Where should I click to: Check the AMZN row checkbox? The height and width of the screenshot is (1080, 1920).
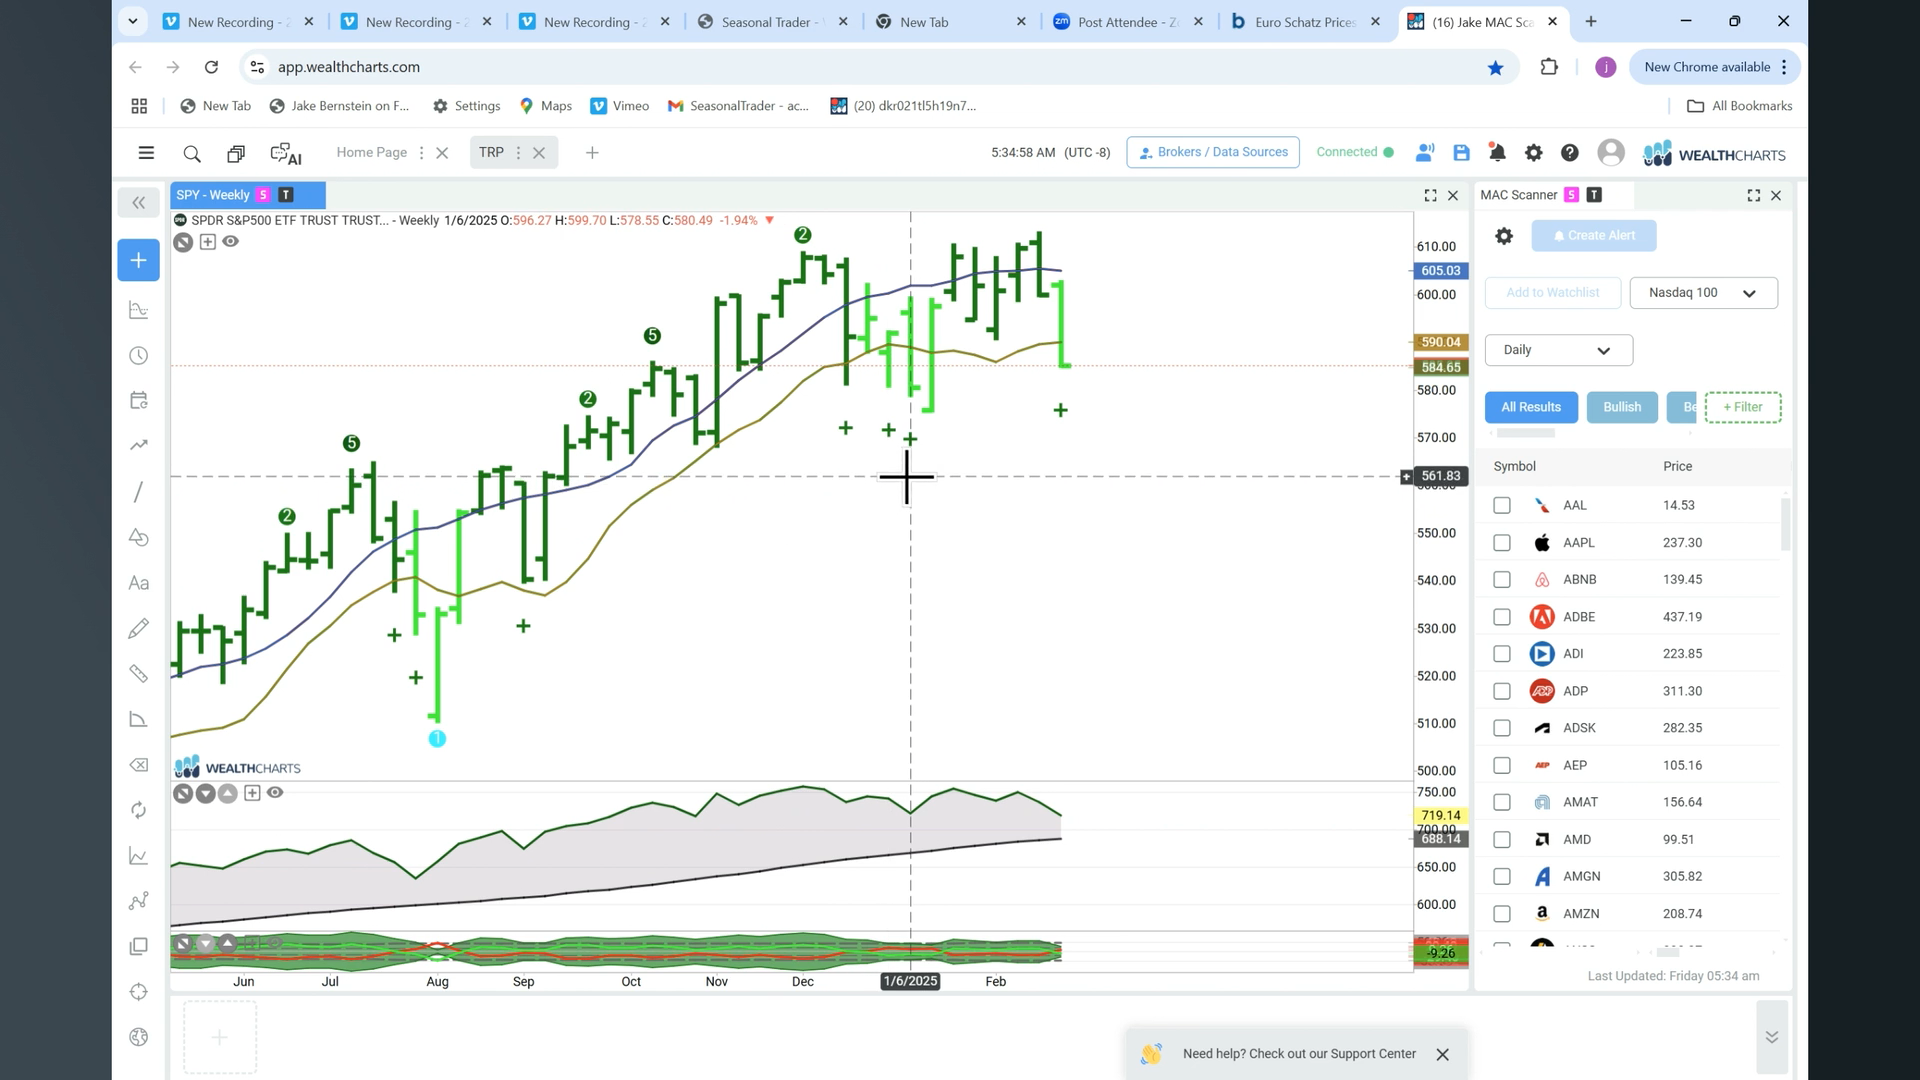(x=1502, y=914)
